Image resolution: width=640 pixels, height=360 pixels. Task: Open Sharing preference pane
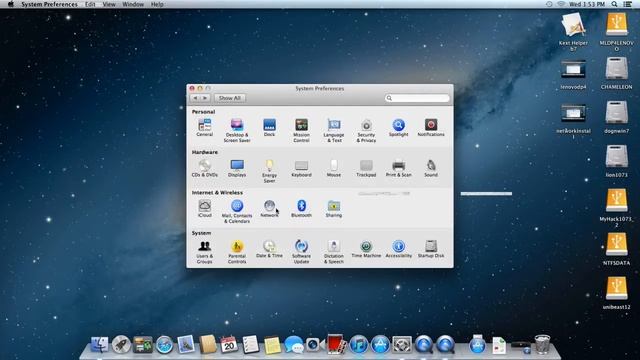334,208
